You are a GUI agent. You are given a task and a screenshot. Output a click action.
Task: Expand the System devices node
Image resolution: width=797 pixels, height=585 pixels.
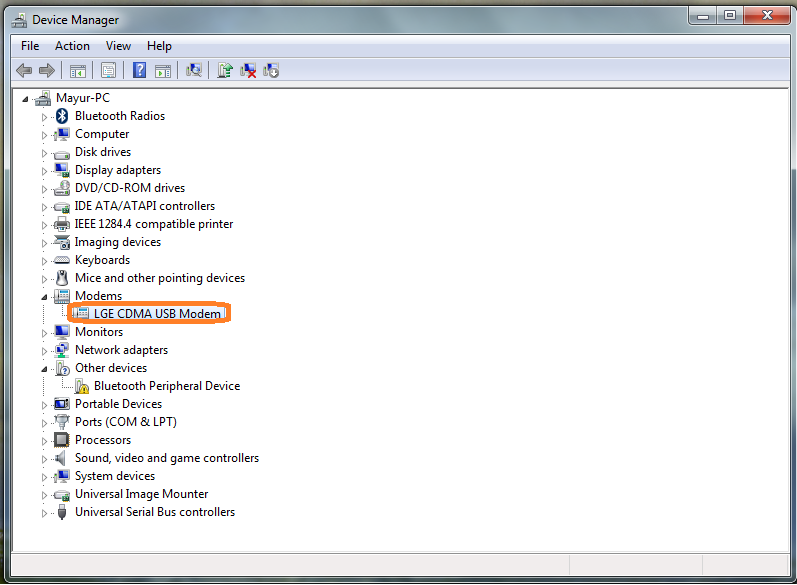[44, 477]
